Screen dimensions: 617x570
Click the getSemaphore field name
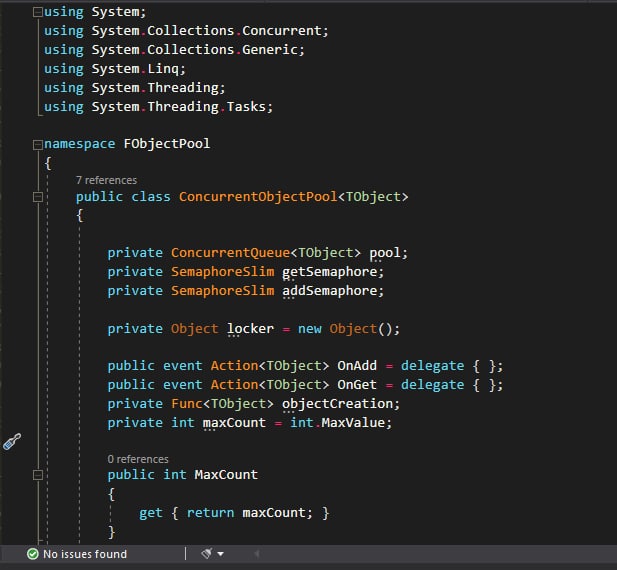tap(329, 271)
